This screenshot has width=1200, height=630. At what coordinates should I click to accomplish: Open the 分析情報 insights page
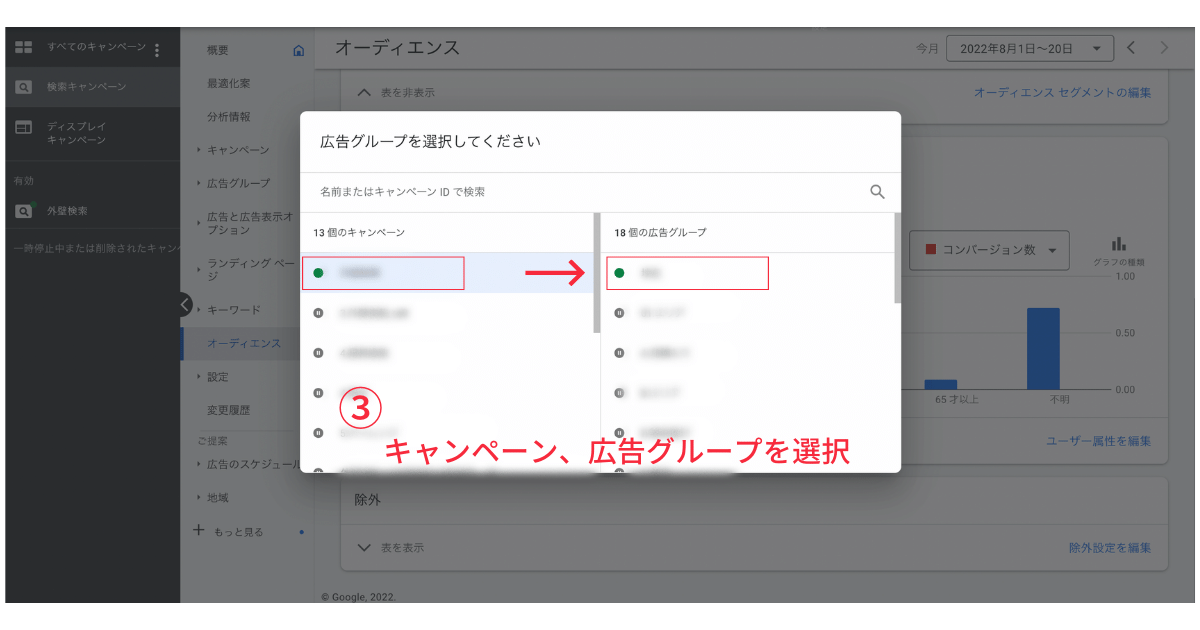[229, 117]
